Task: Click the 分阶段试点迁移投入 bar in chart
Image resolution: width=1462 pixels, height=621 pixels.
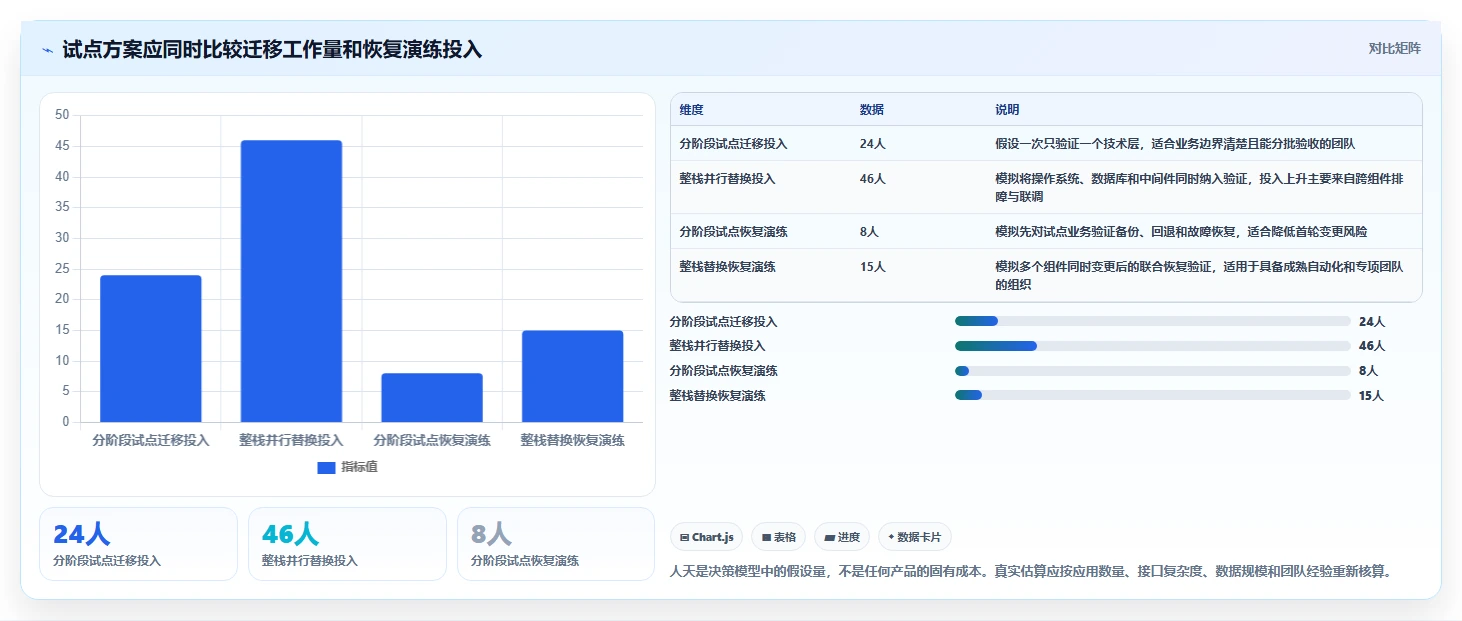Action: pos(151,349)
